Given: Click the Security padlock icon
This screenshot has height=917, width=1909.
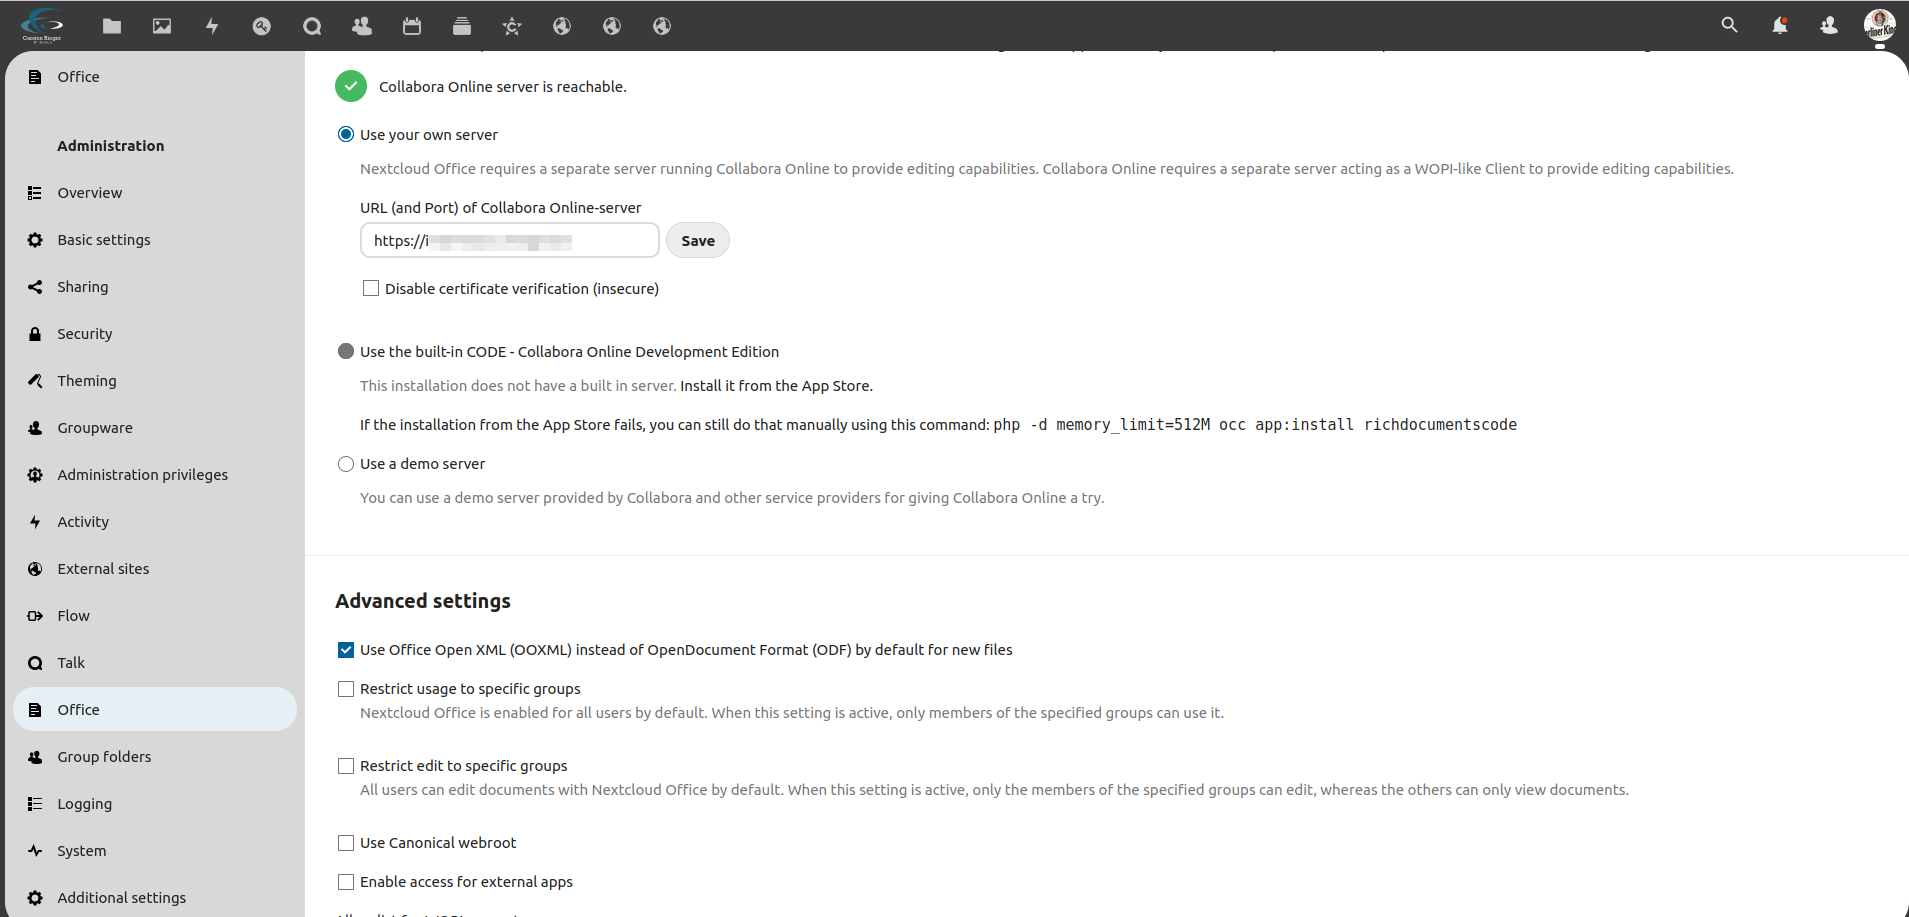Looking at the screenshot, I should 35,334.
